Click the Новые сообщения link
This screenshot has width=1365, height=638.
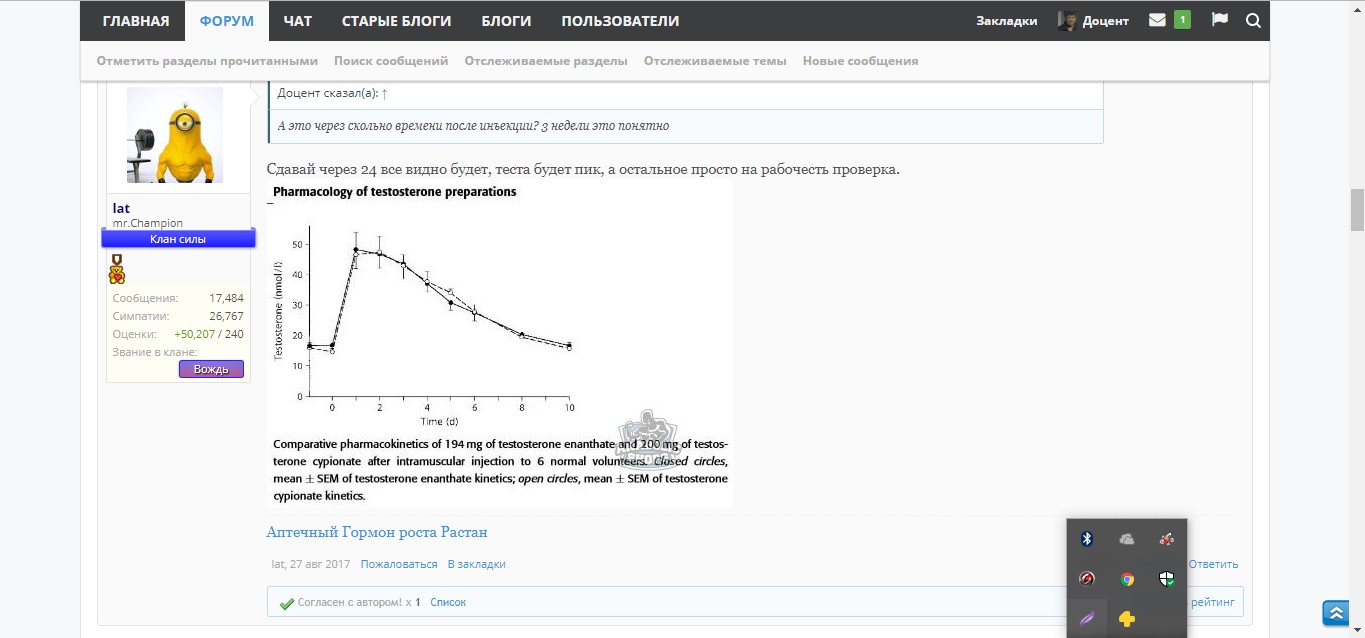coord(860,61)
